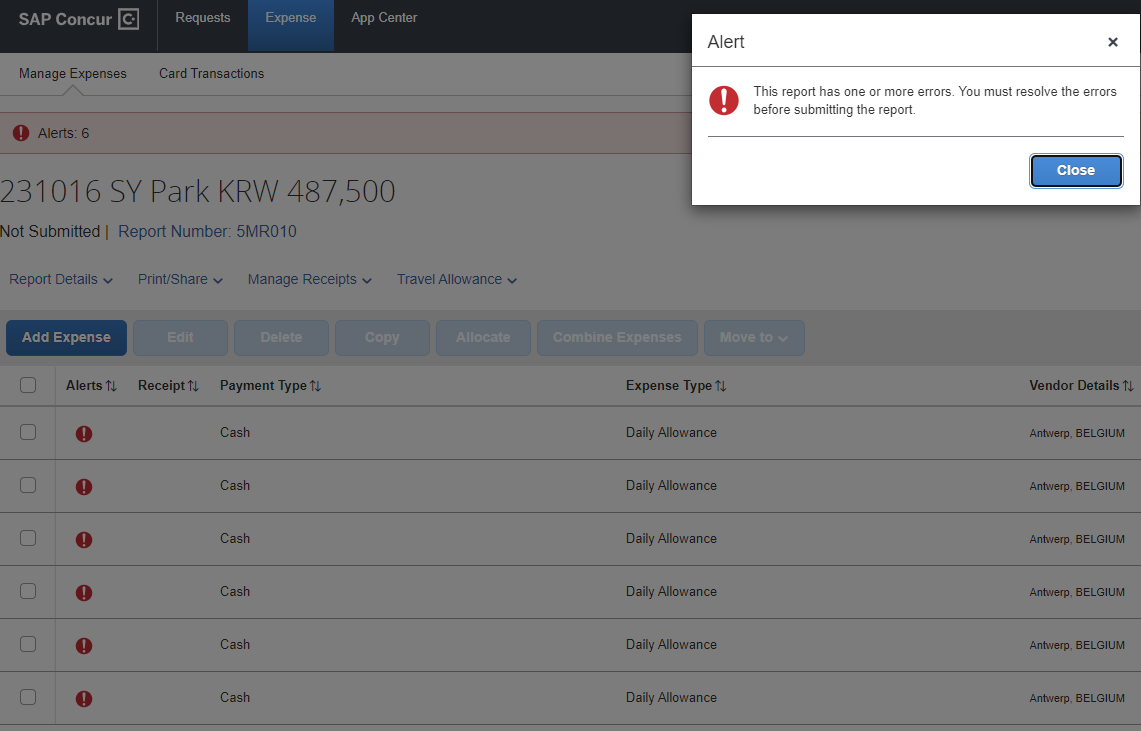Click Daily Allowance in the second row
Image resolution: width=1141 pixels, height=731 pixels.
coord(671,485)
